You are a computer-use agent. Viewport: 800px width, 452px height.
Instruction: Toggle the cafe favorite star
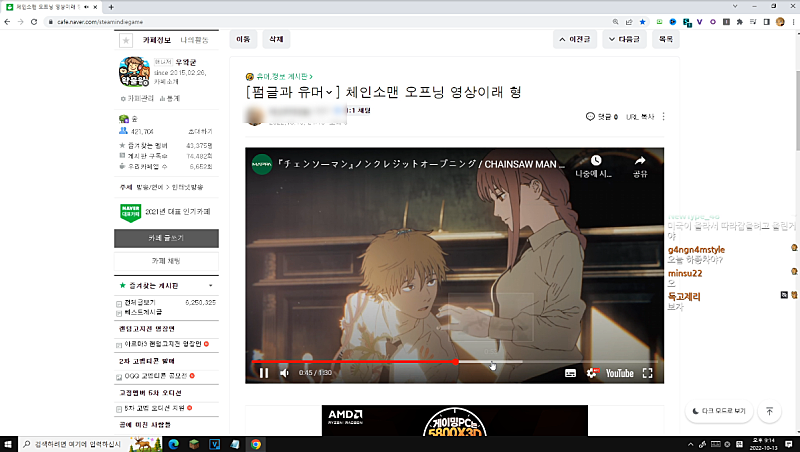126,40
